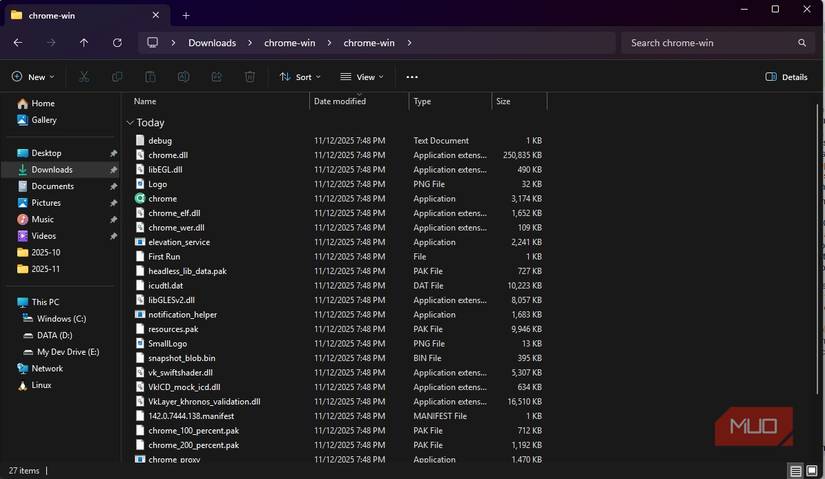Toggle the Details pane button

(786, 77)
